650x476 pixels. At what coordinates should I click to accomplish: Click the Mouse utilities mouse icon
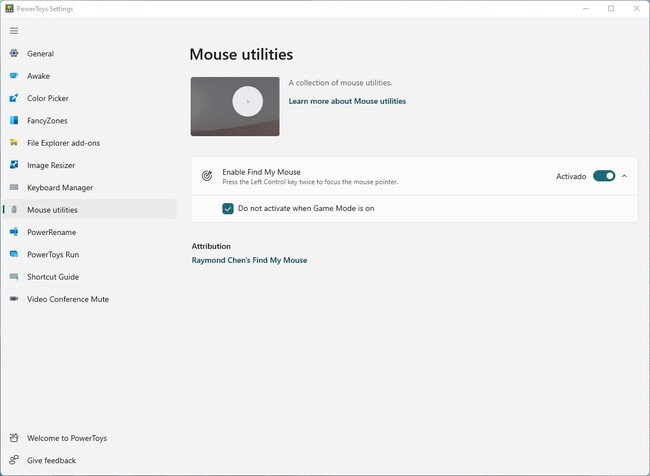click(14, 209)
